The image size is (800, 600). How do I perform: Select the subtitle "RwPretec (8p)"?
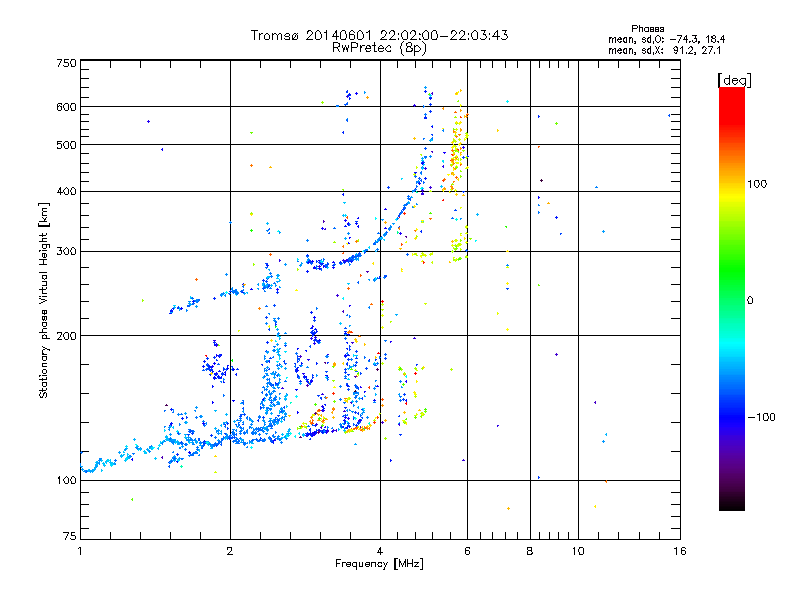379,48
